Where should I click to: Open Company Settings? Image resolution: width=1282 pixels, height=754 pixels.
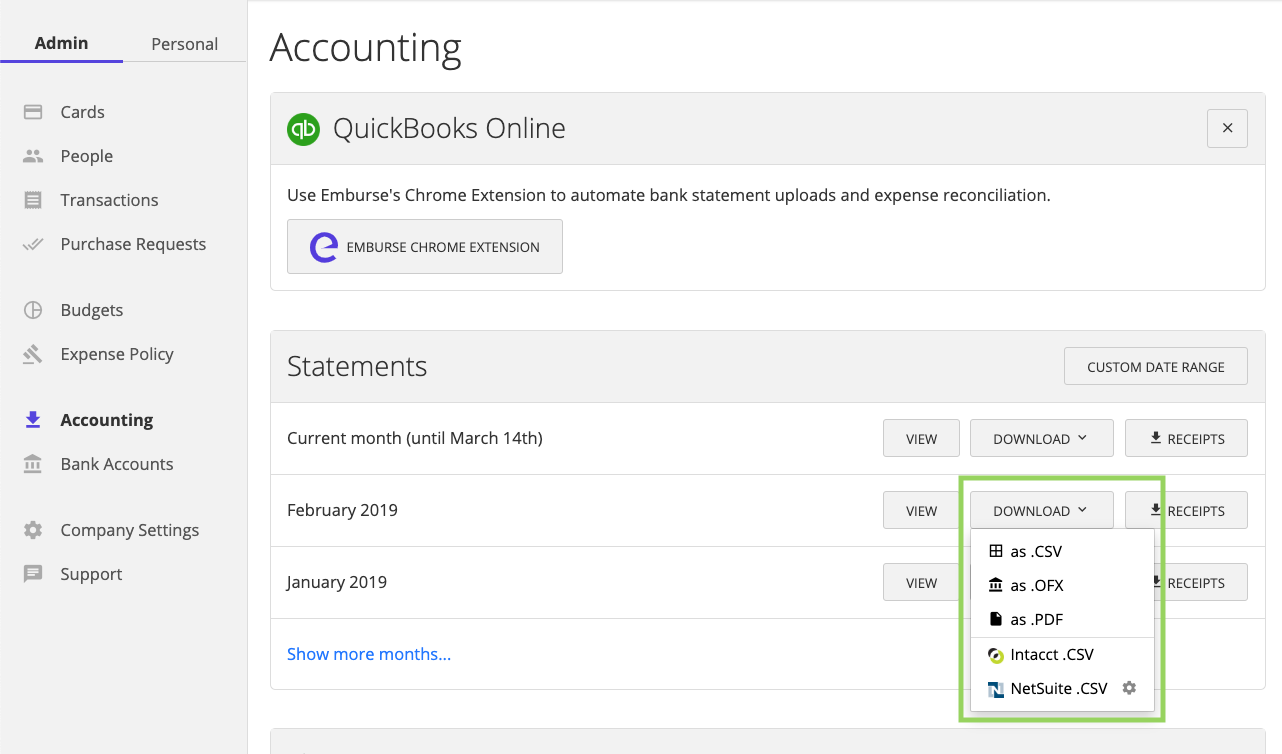point(130,530)
